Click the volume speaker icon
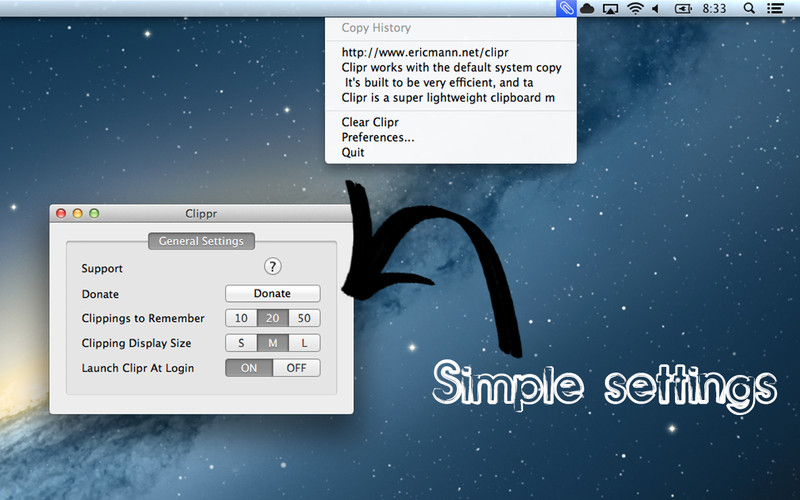 click(x=656, y=9)
